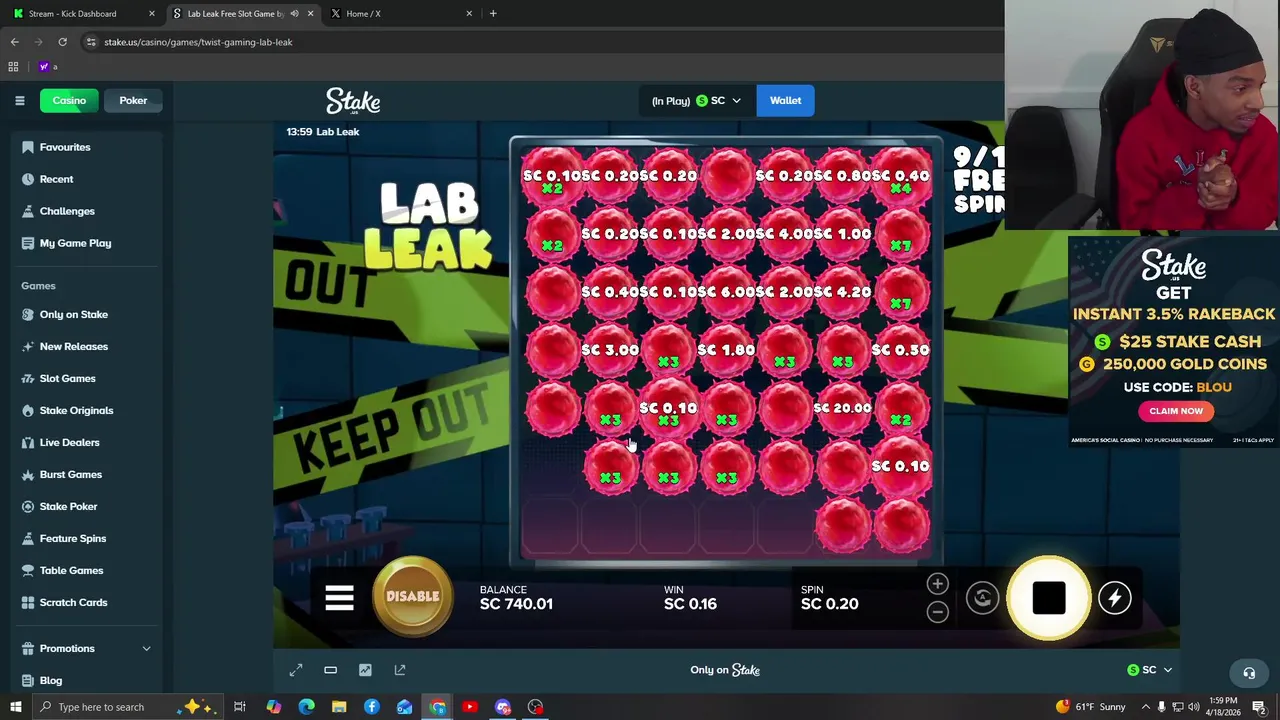Switch to Home / X browser tab
Image resolution: width=1280 pixels, height=720 pixels.
(400, 13)
